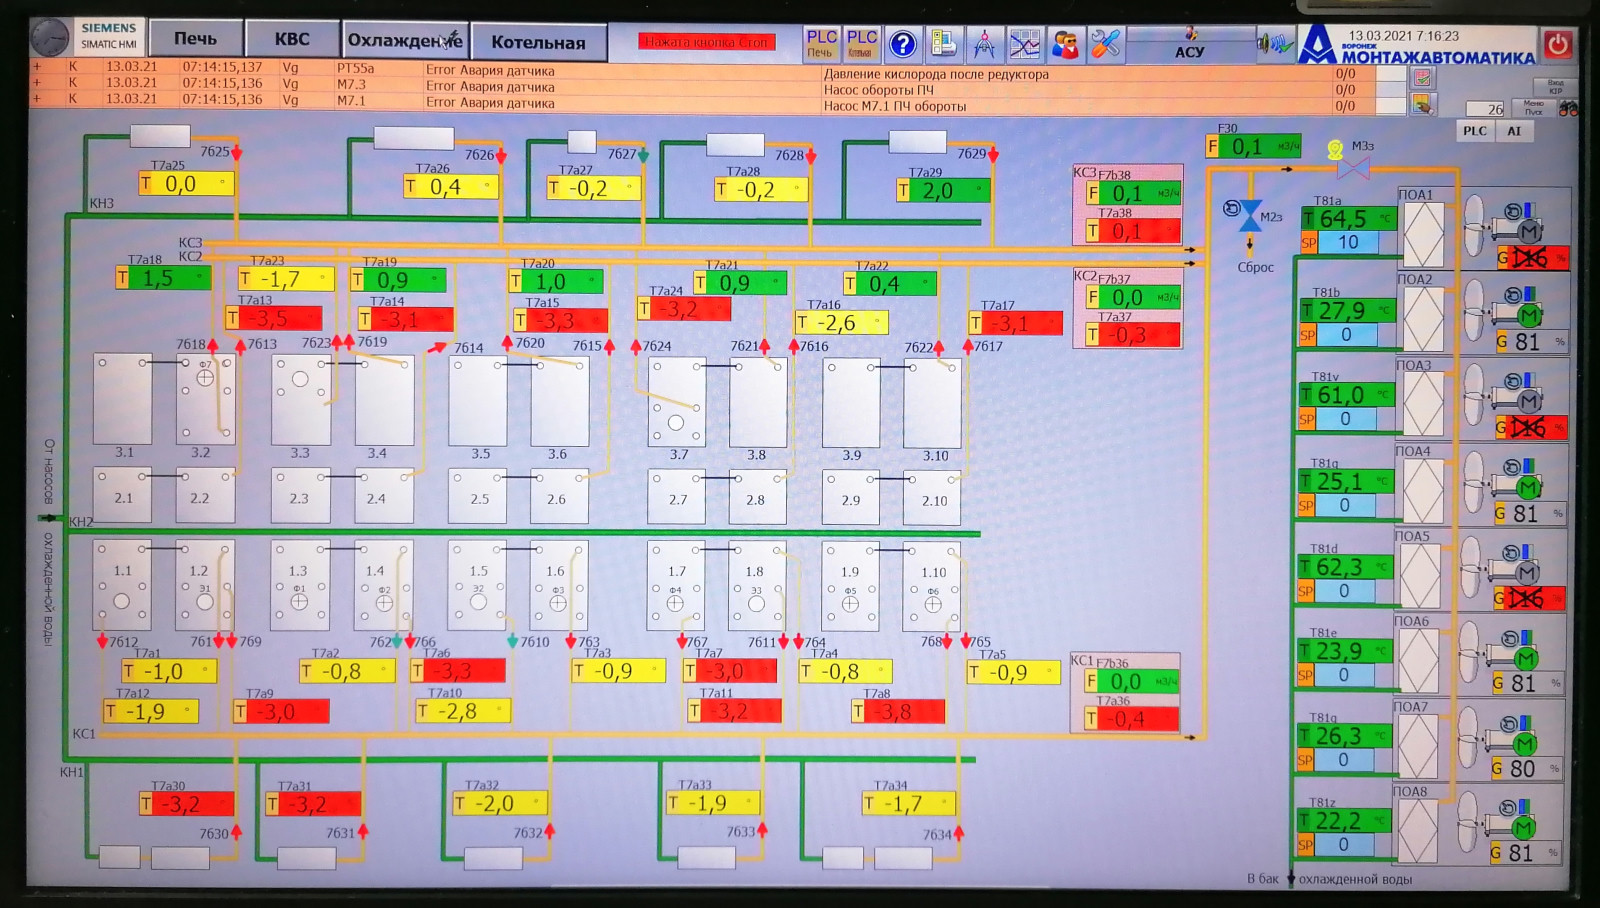The width and height of the screenshot is (1600, 908).
Task: Open the help question mark icon
Action: [x=902, y=44]
